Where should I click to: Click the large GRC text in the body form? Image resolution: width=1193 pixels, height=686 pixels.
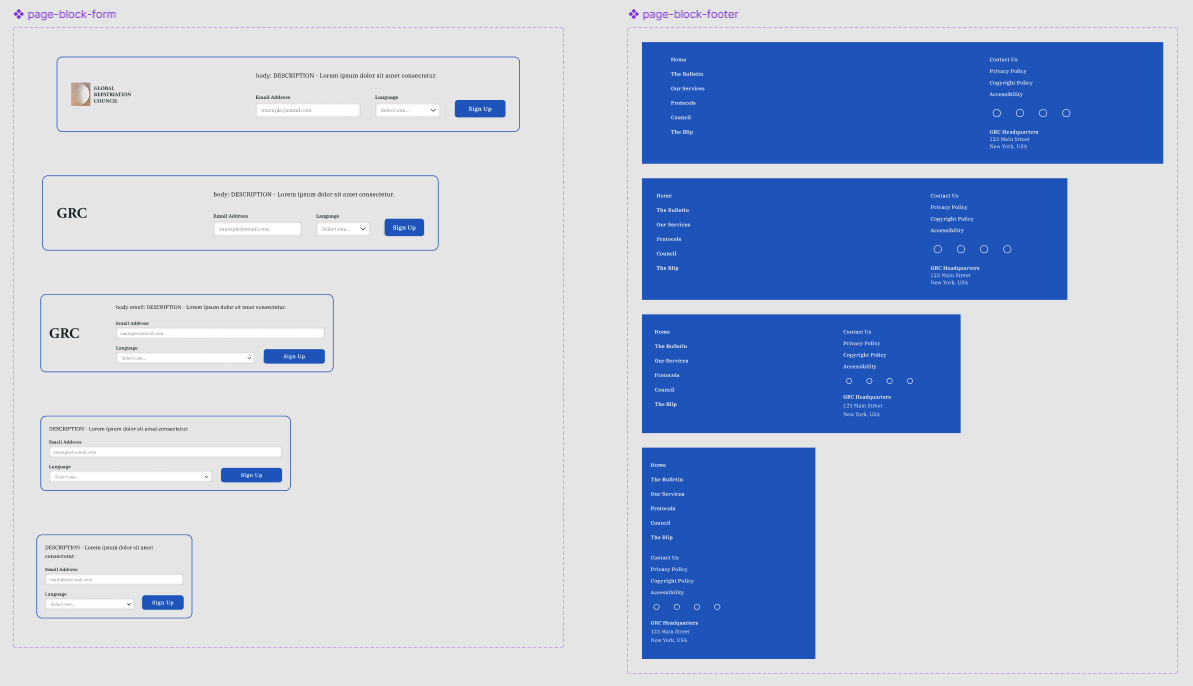[x=72, y=213]
